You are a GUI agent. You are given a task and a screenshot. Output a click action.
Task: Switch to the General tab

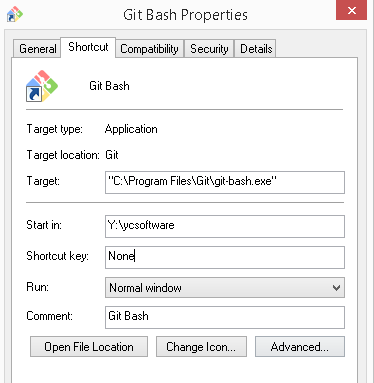coord(37,49)
